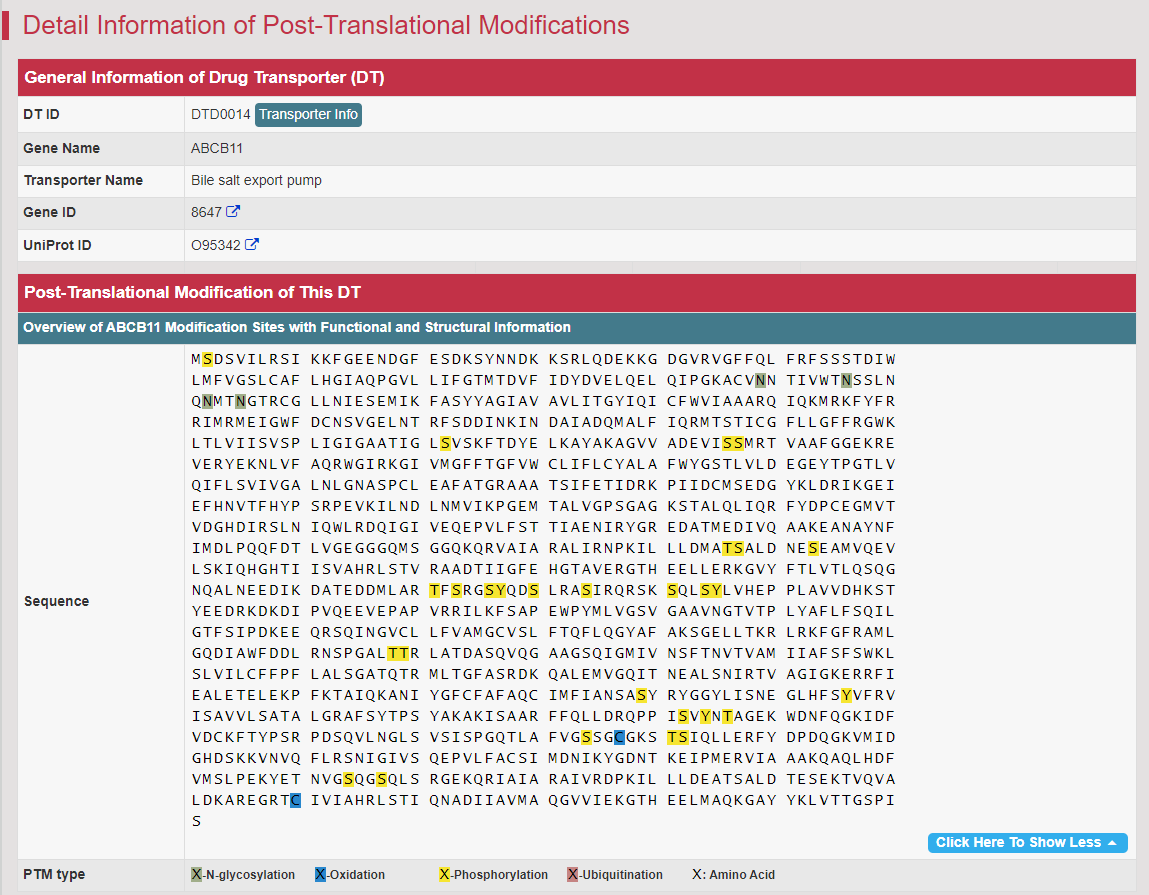This screenshot has height=895, width=1149.
Task: Click the blue Oxidation legend swatch
Action: point(320,875)
